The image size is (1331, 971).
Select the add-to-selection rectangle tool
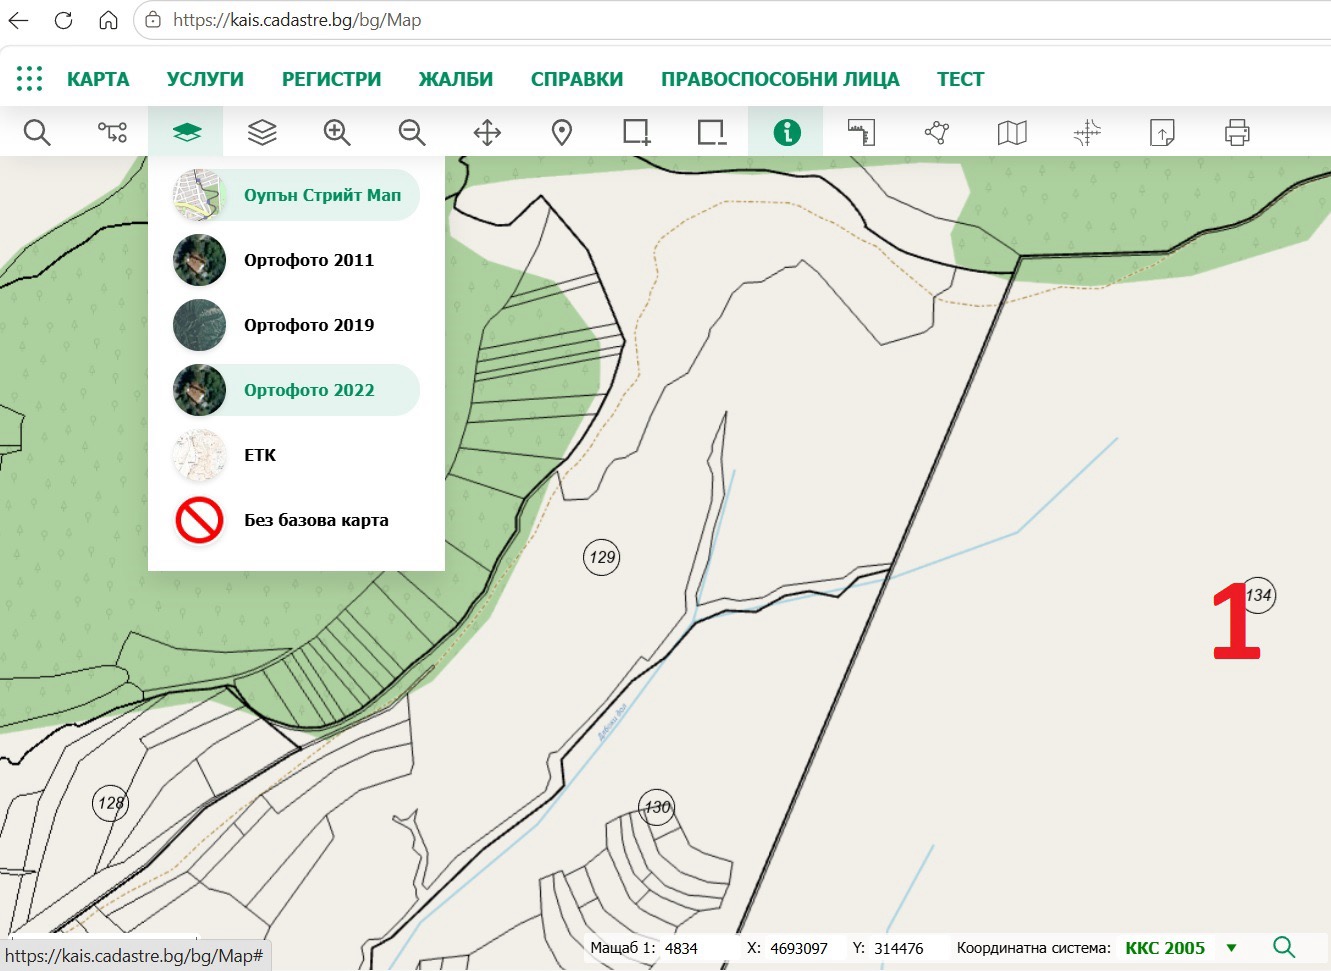pyautogui.click(x=637, y=132)
